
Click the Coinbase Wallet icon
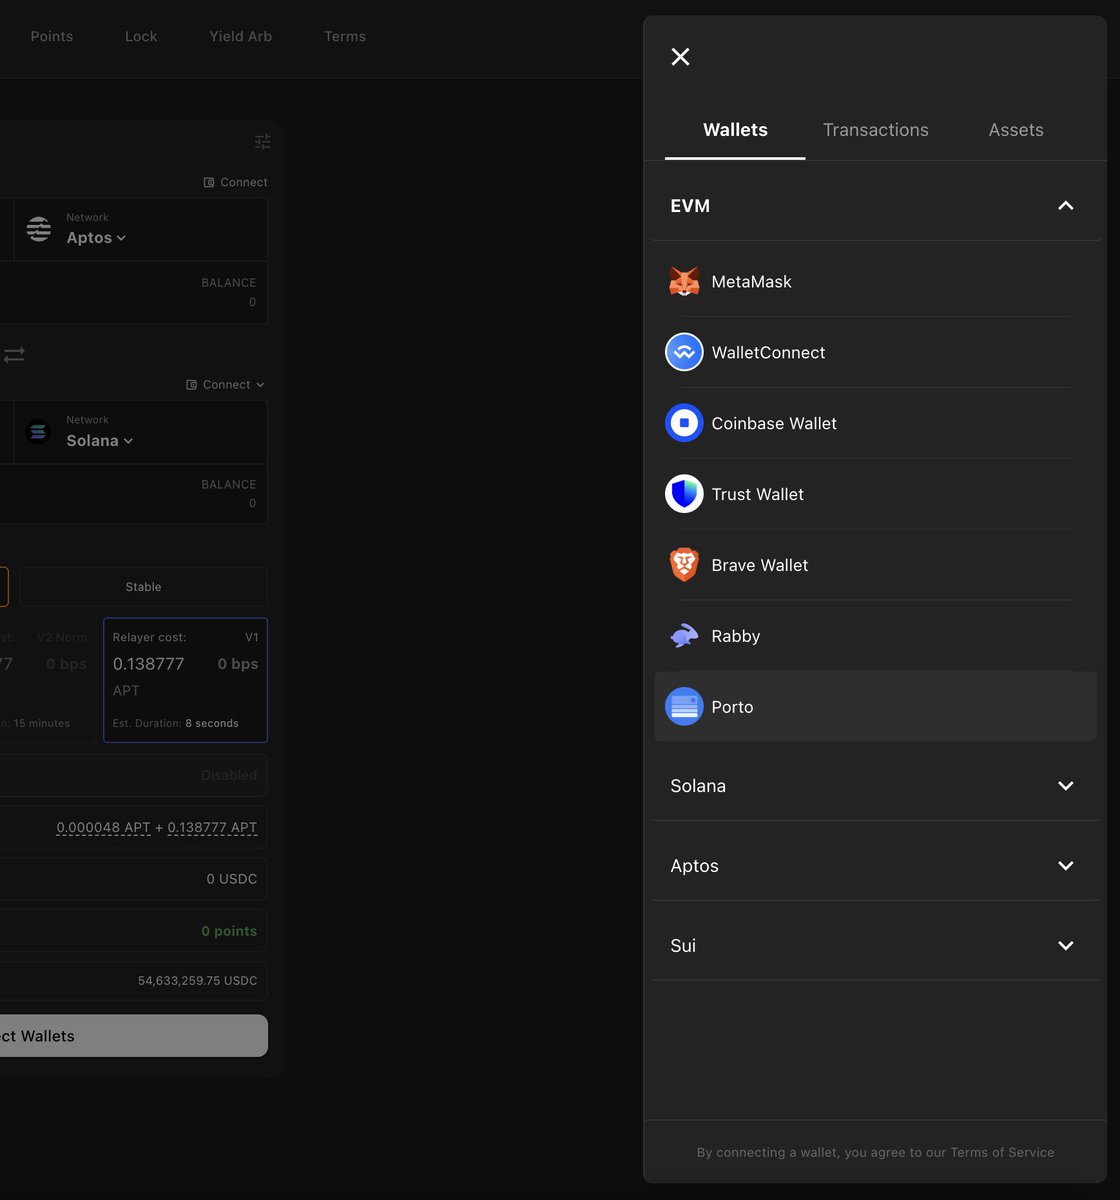[684, 423]
